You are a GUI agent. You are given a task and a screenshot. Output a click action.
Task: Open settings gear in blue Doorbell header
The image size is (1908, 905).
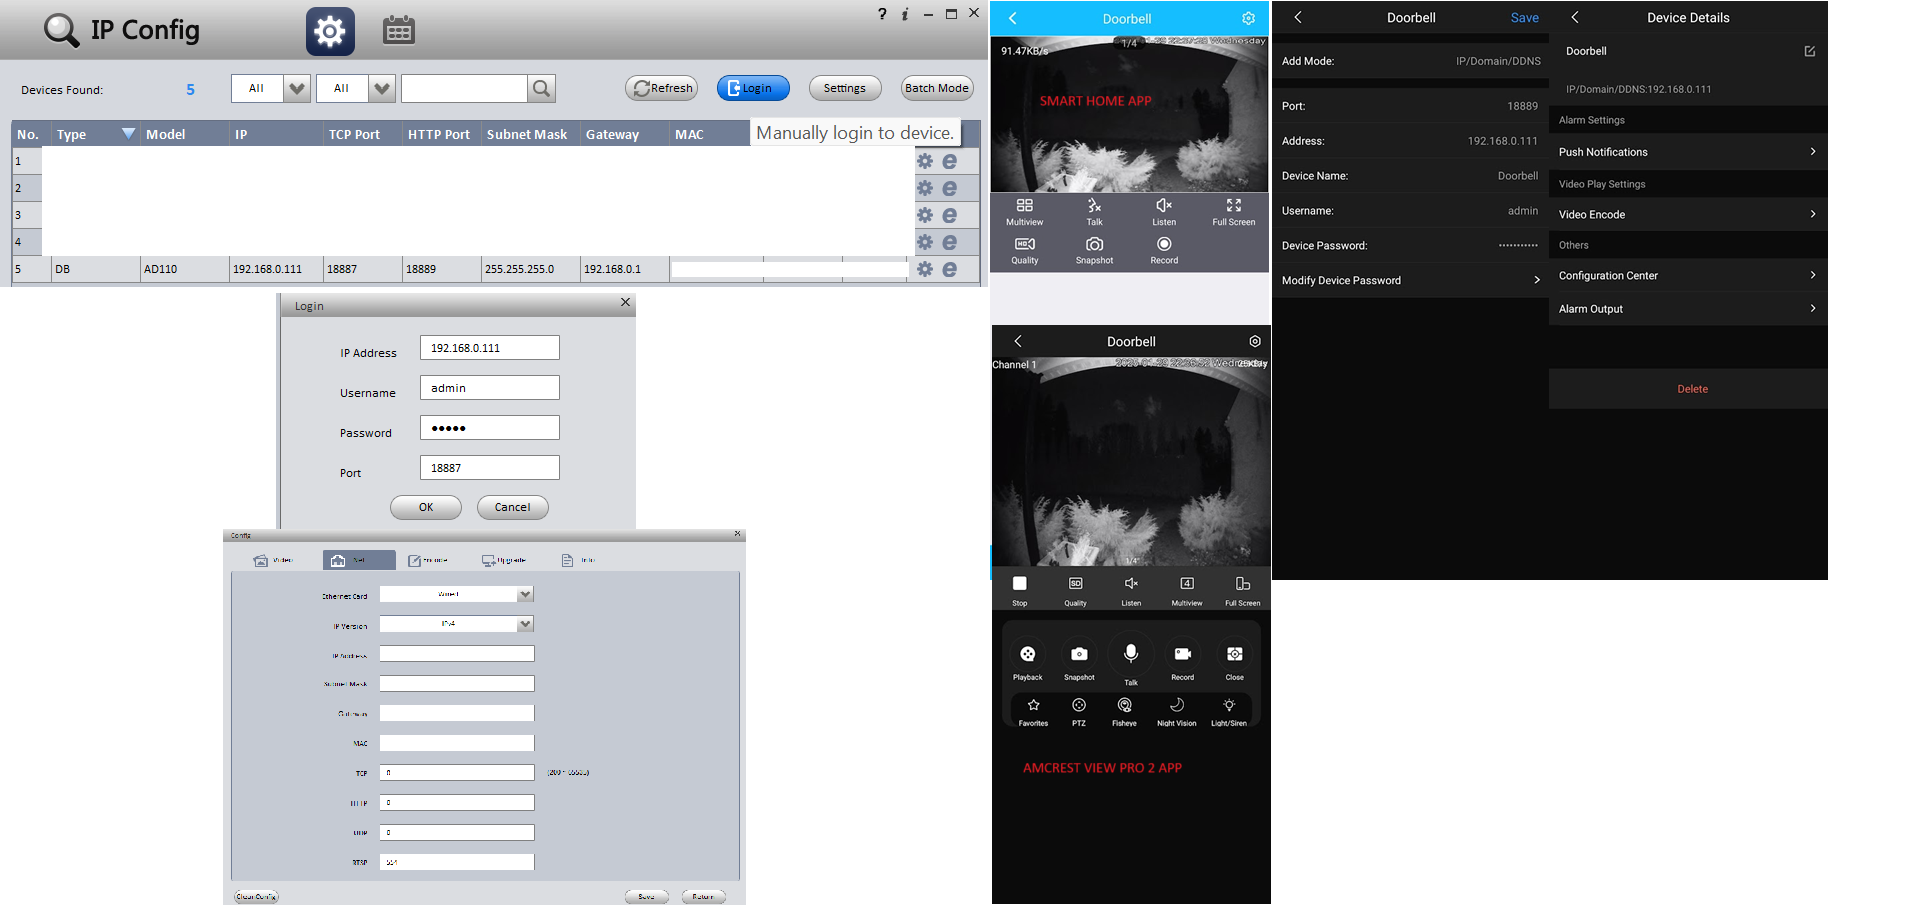pos(1248,18)
